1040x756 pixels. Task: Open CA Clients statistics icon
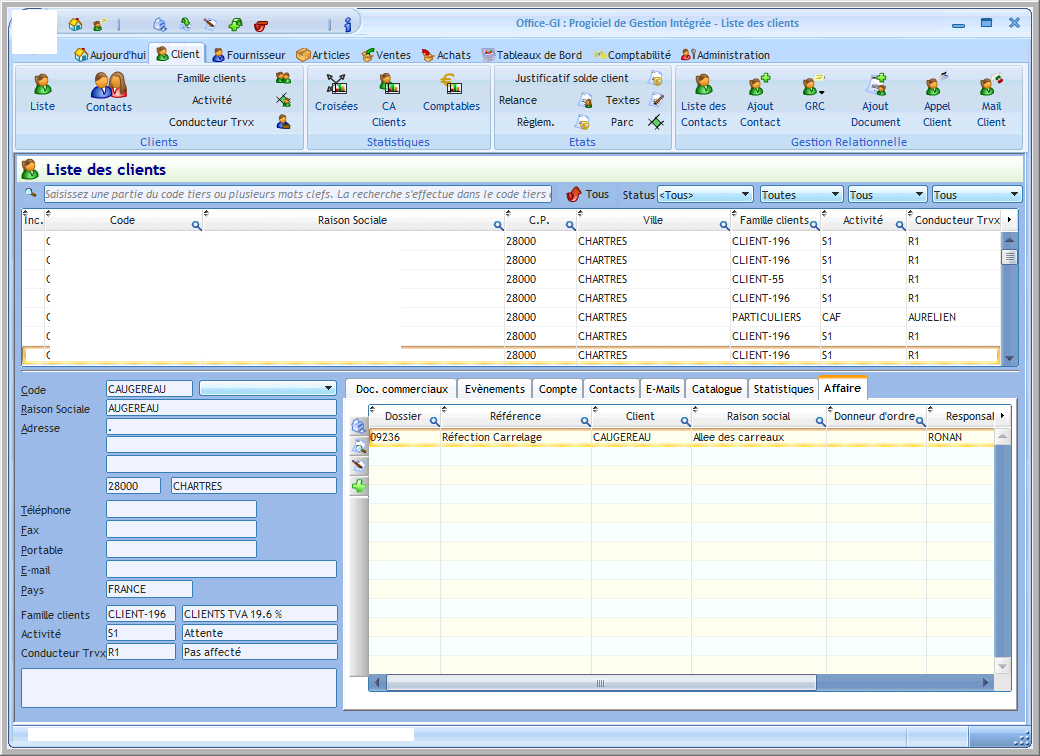point(389,84)
